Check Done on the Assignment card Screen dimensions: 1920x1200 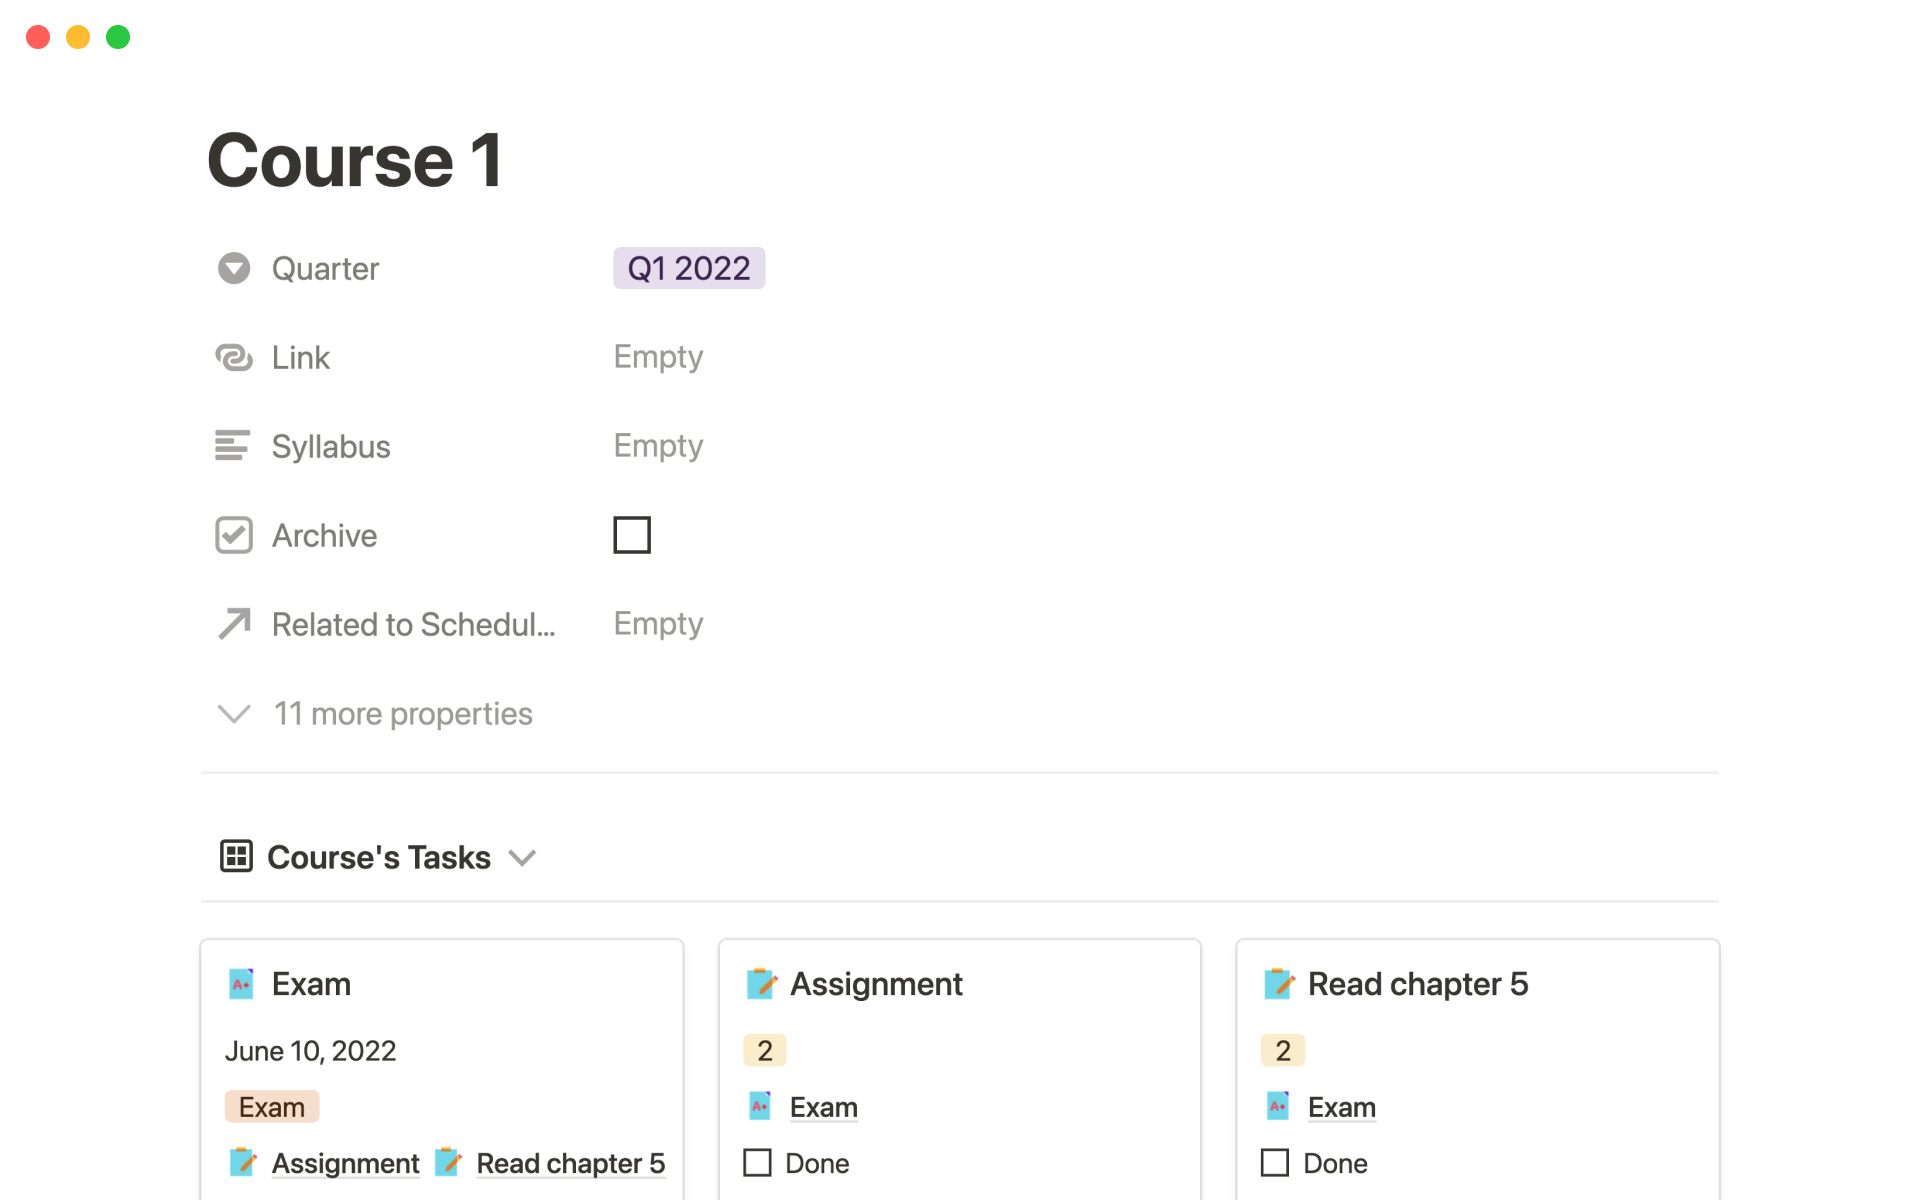tap(758, 1163)
